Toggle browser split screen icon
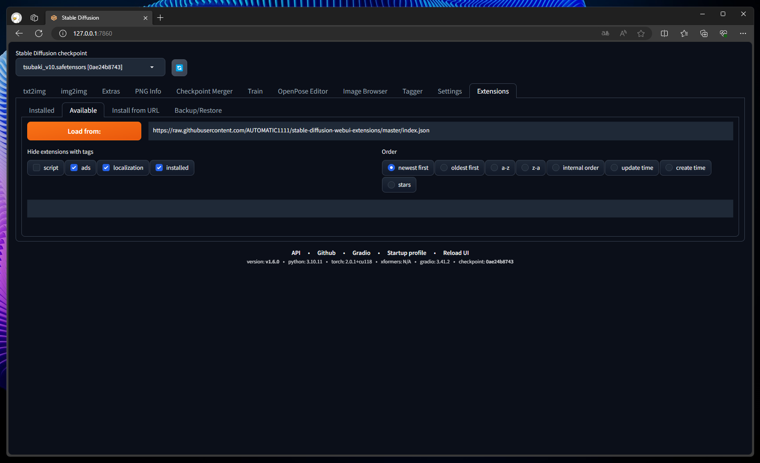This screenshot has height=463, width=760. point(664,33)
